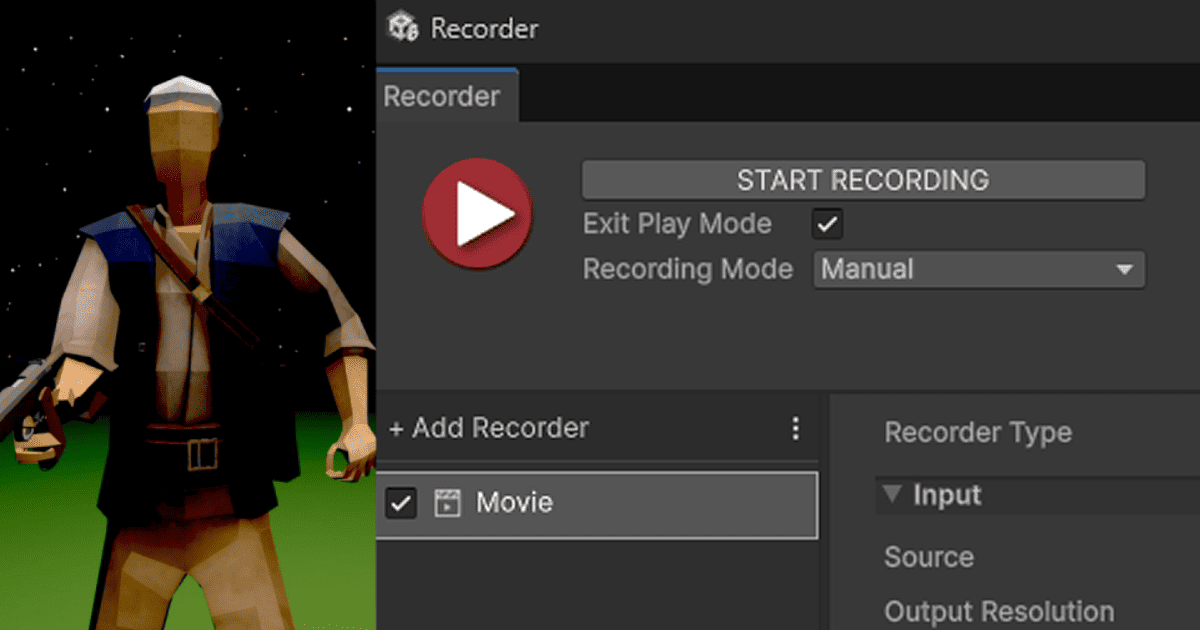Switch to the Recorder tab
Screen dimensions: 1200x630
(442, 97)
